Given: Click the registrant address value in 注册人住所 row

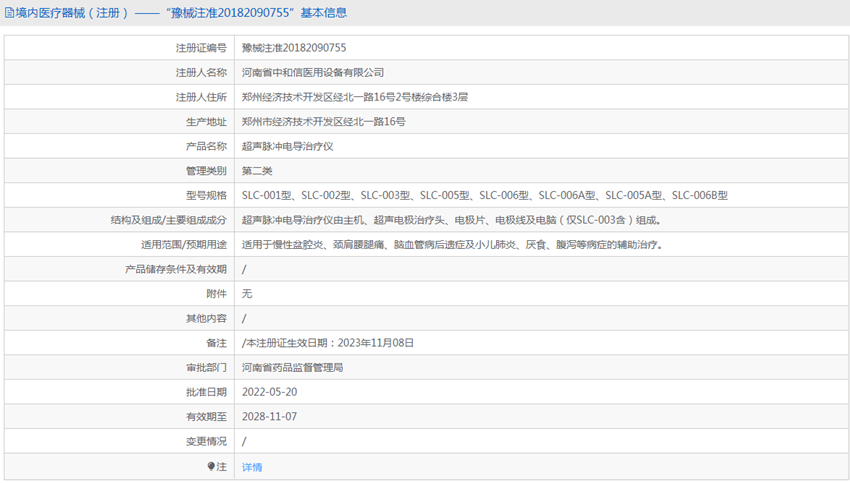Looking at the screenshot, I should pos(355,97).
